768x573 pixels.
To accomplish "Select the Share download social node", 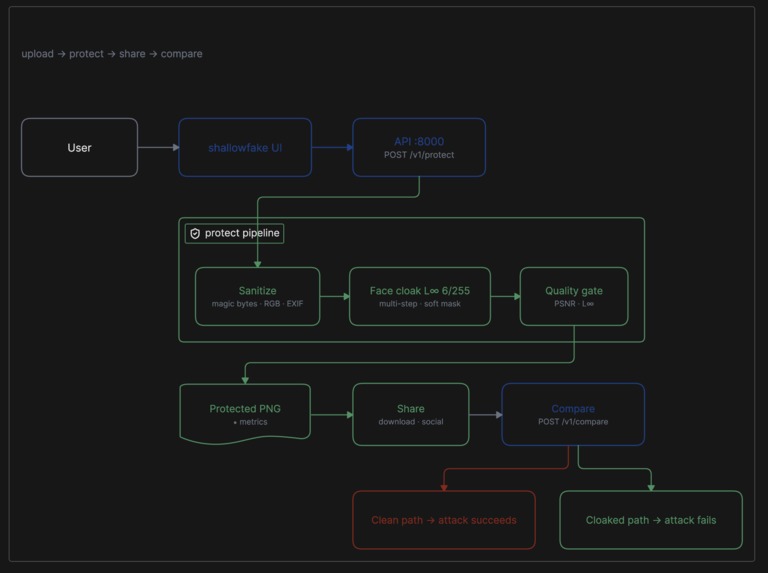I will [410, 414].
